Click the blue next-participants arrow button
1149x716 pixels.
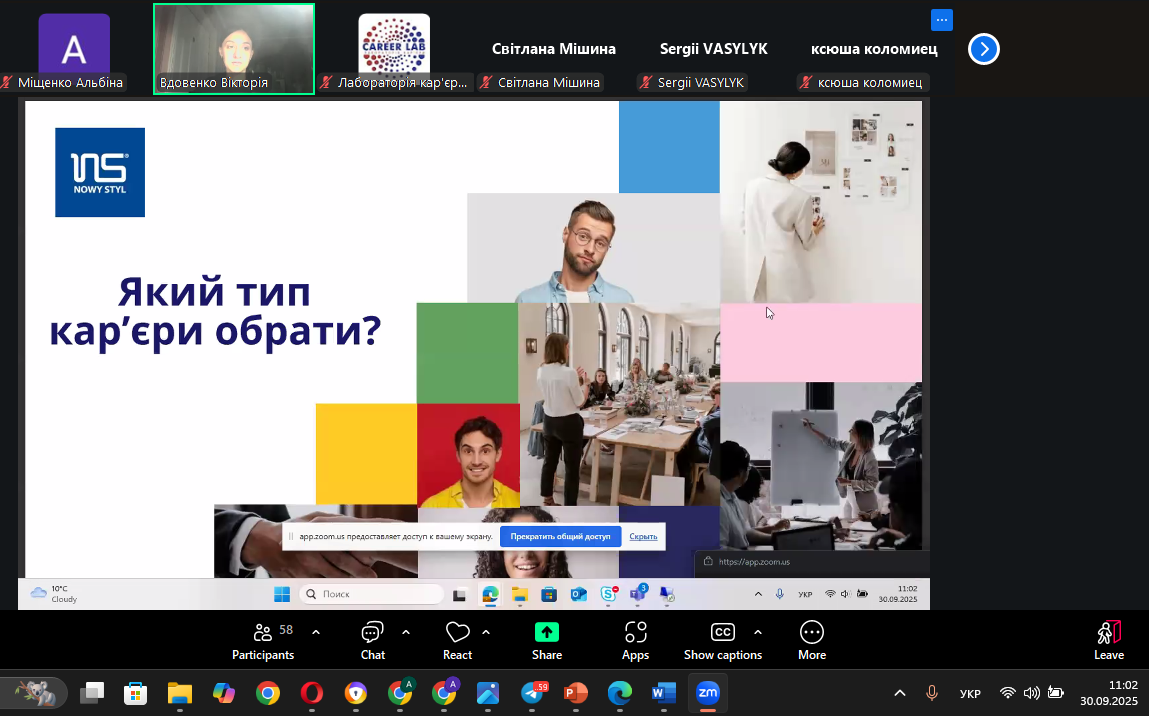983,49
